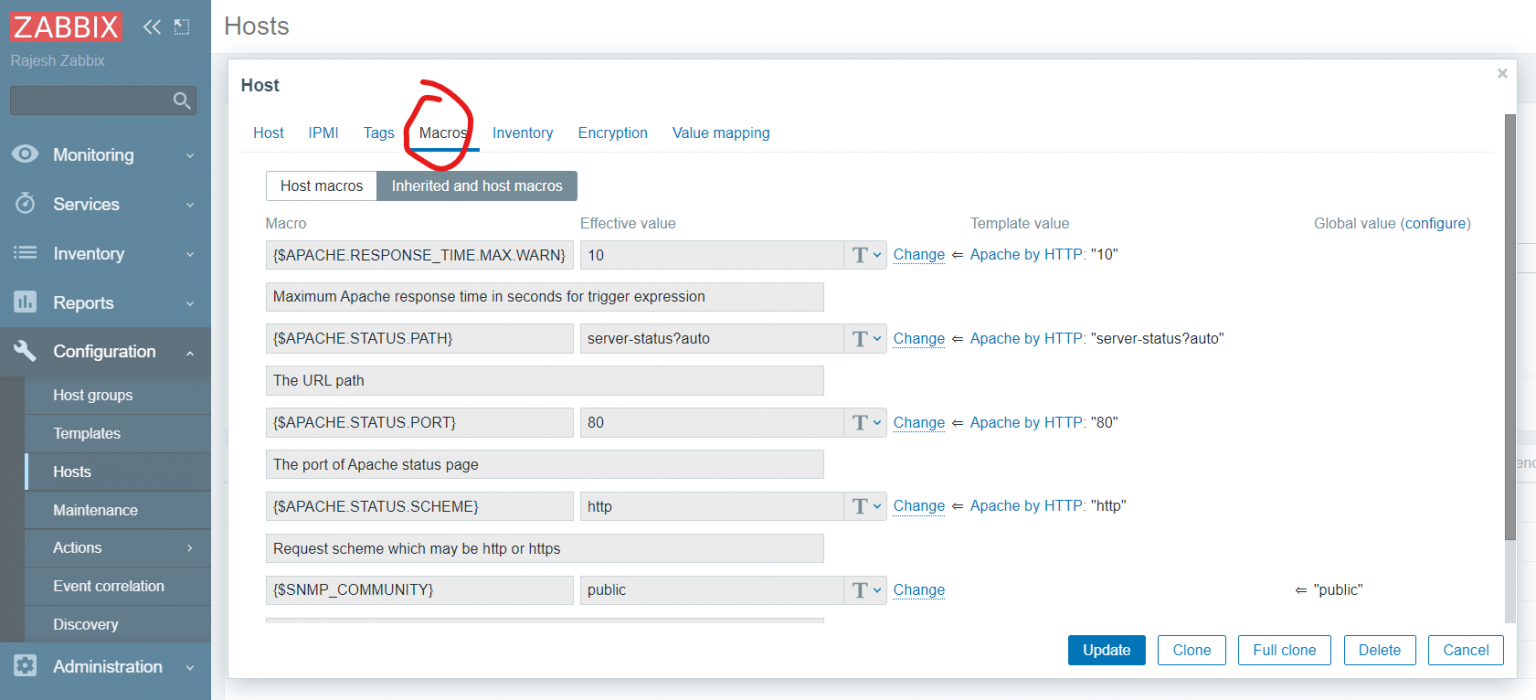Switch to Host macros view

321,186
